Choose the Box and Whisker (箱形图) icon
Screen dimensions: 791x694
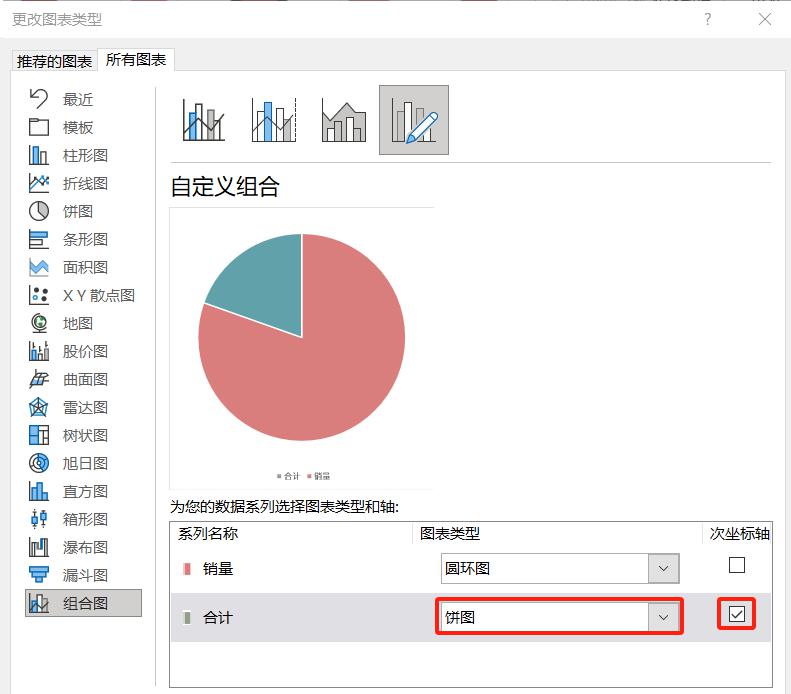click(x=39, y=519)
